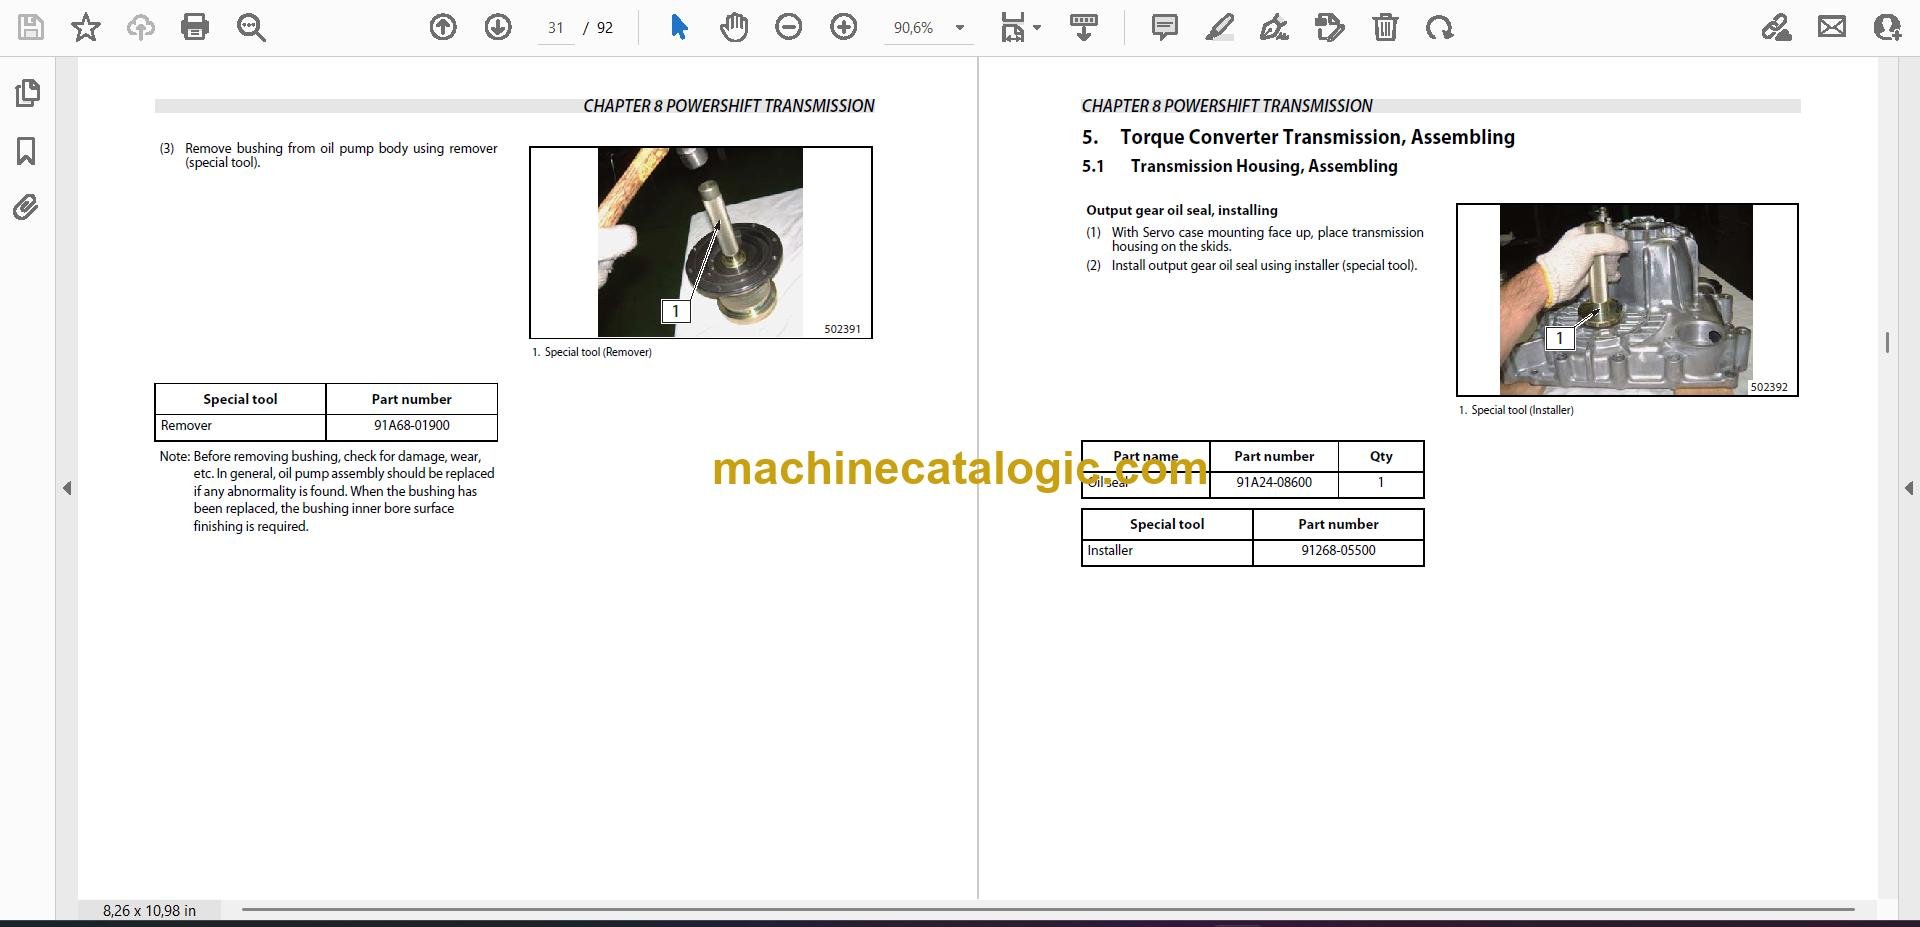Click the read mode keyboard icon
Image resolution: width=1920 pixels, height=927 pixels.
pos(1084,27)
